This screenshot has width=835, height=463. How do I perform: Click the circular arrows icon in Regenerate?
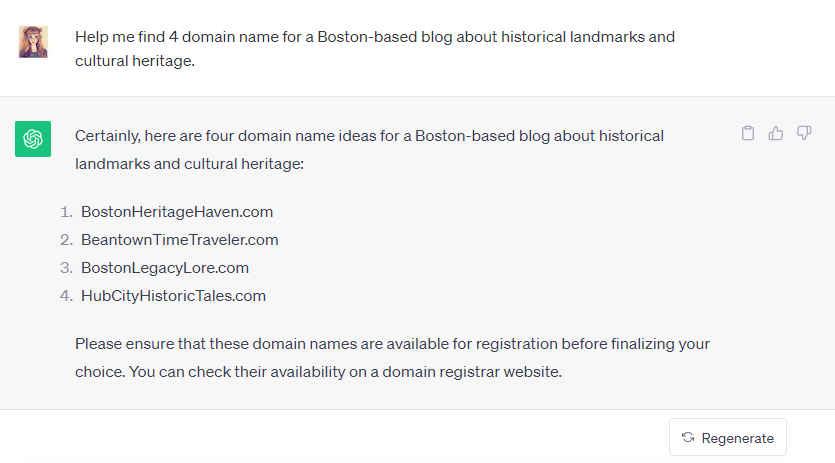pos(688,437)
